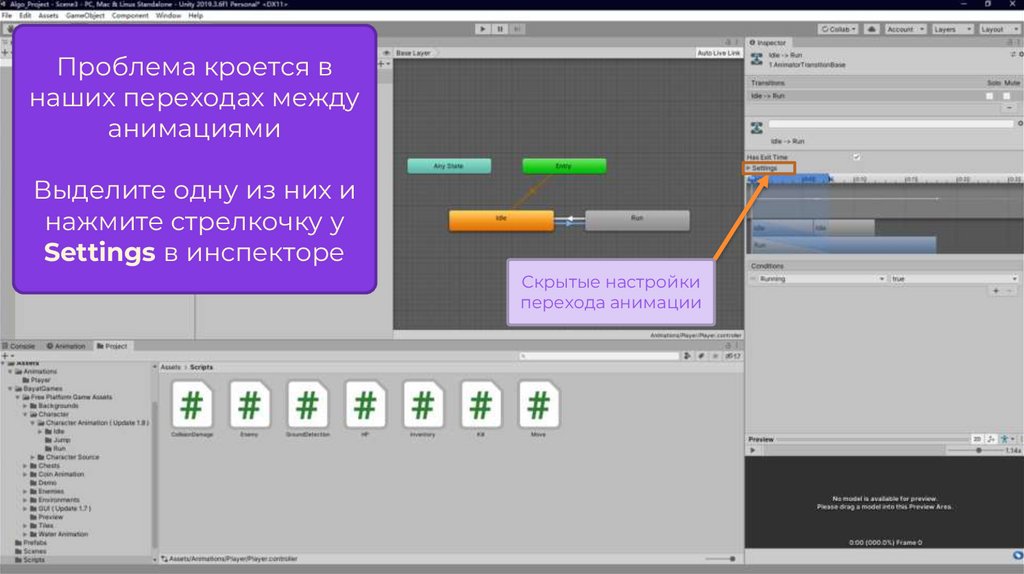Open the Assets menu
This screenshot has width=1024, height=574.
pos(48,16)
